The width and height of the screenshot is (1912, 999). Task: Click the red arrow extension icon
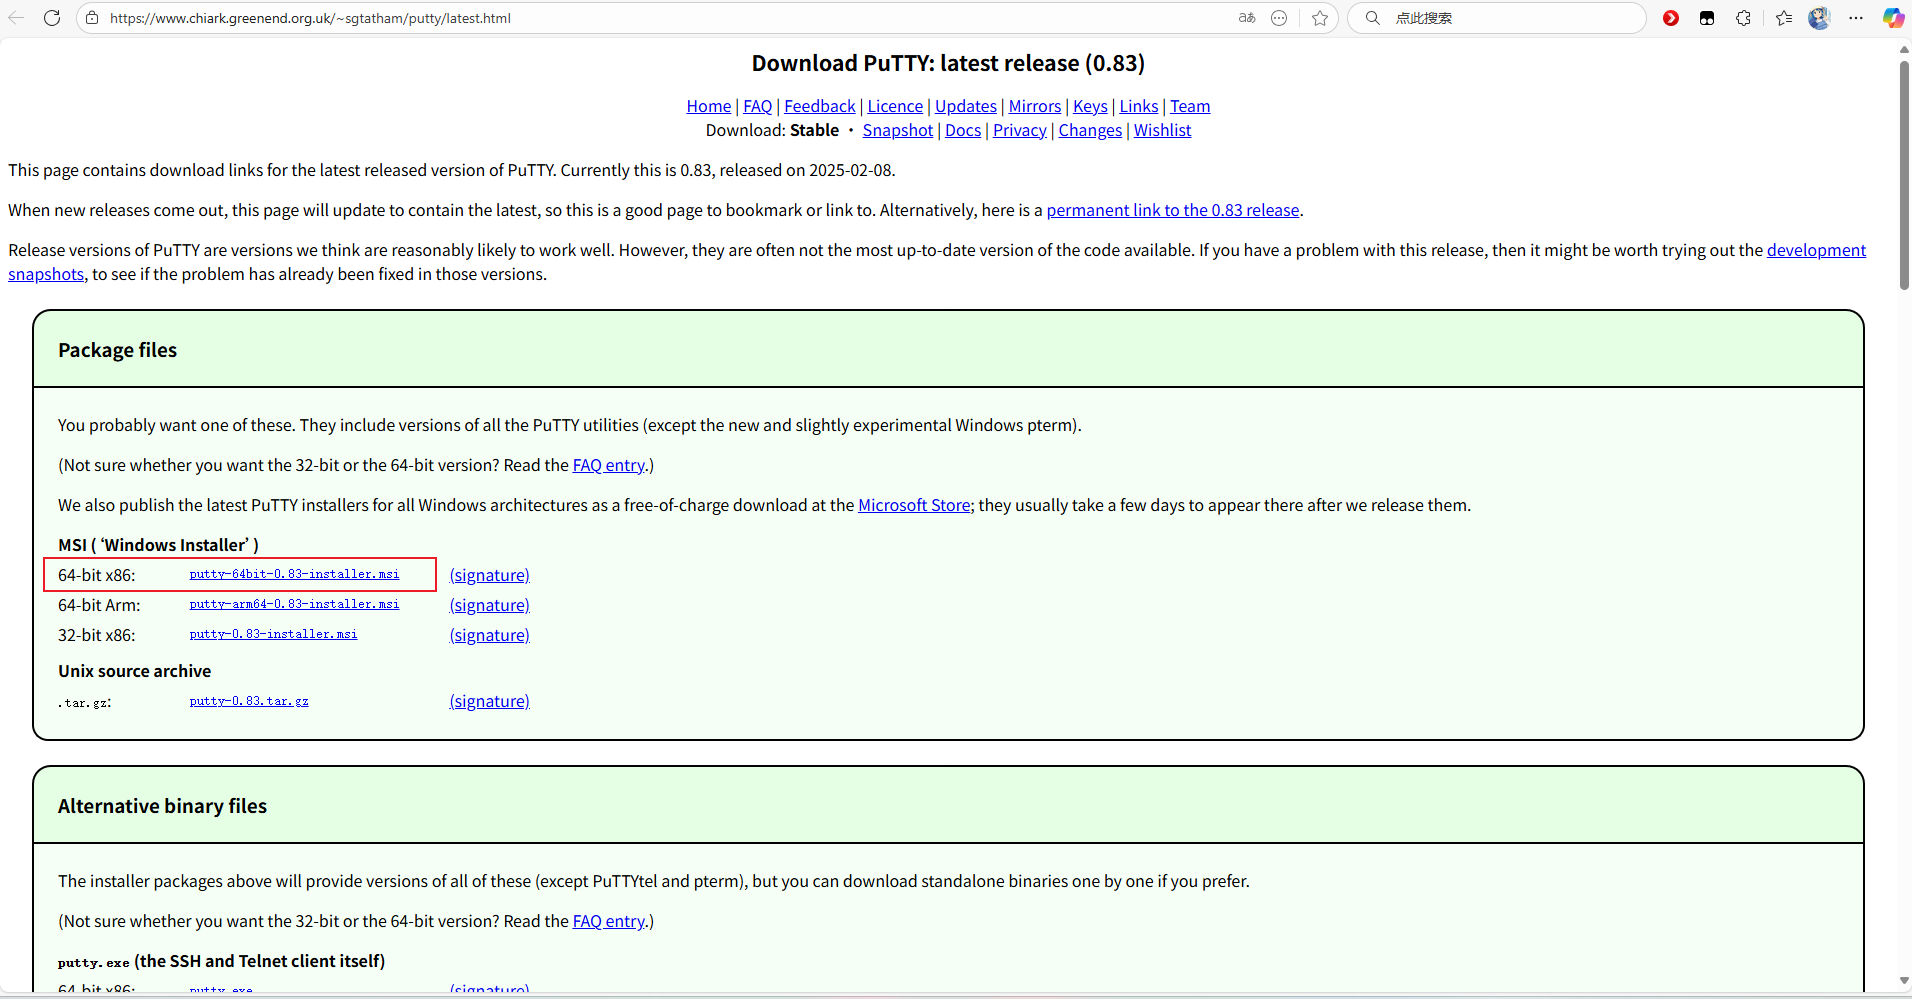[x=1671, y=18]
